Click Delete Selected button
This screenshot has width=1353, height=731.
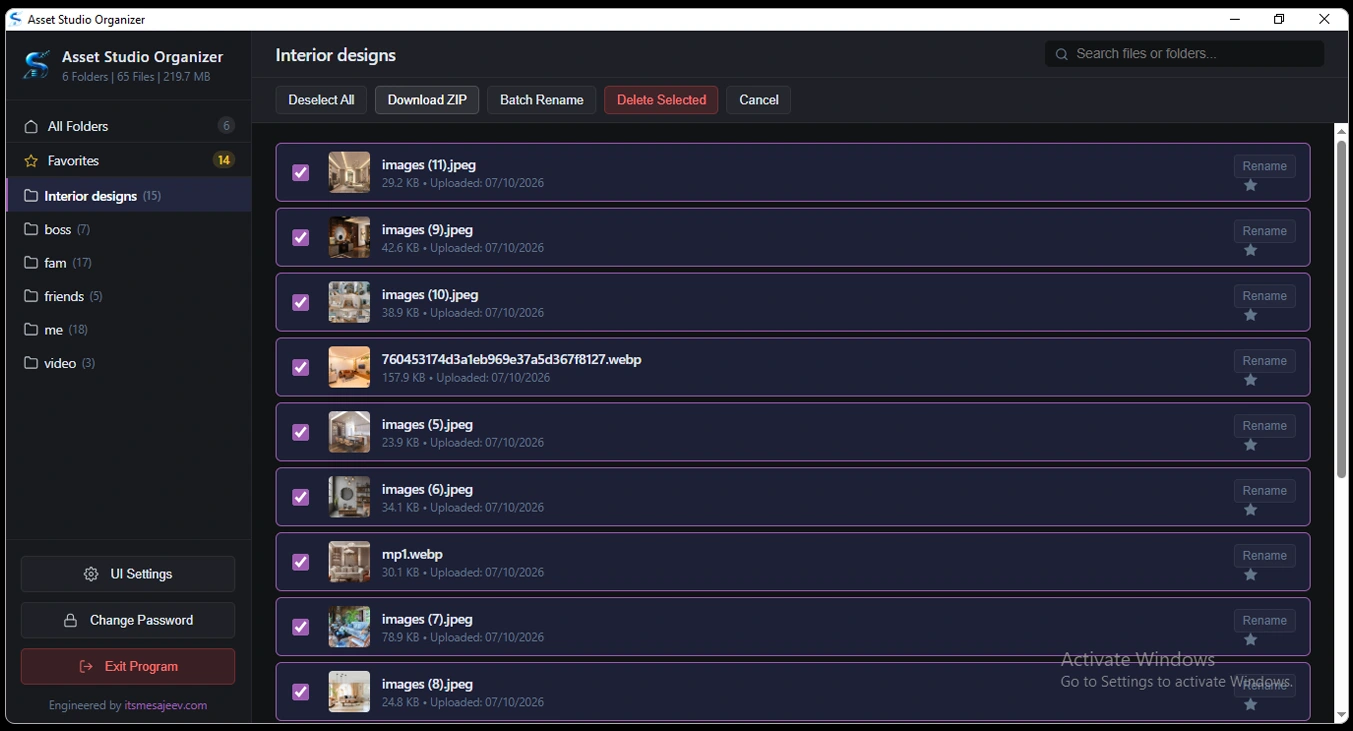click(x=661, y=100)
